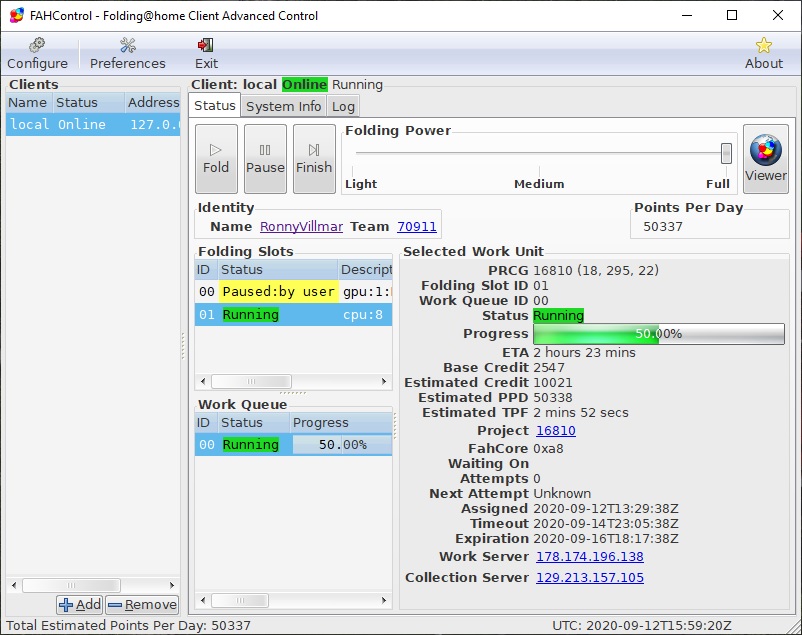The image size is (802, 635).
Task: Click the Folding Slots horizontal scrollbar thumb
Action: pos(251,381)
